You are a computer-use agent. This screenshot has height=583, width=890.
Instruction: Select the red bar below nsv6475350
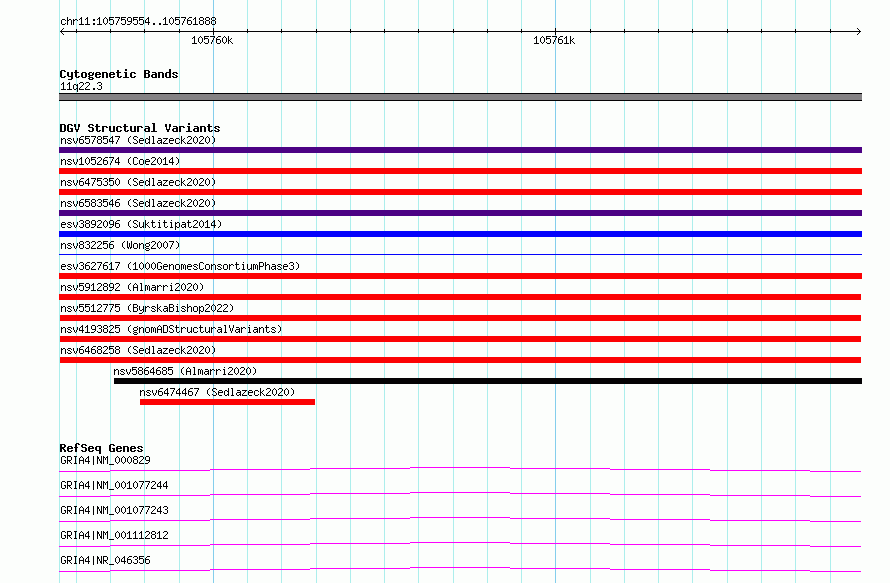click(460, 192)
